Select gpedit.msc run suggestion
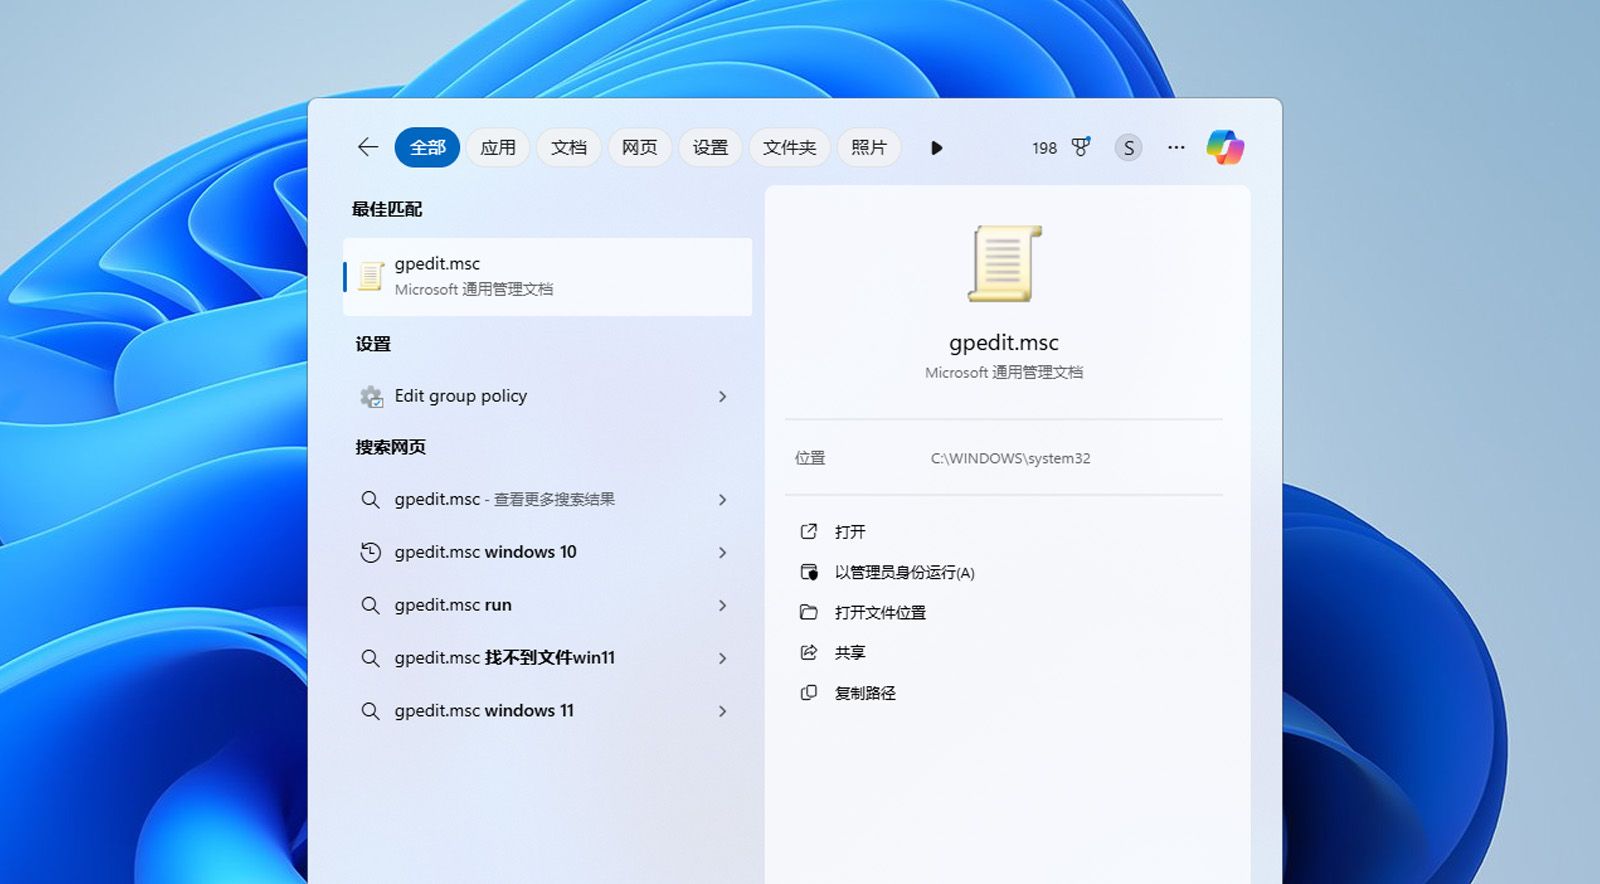 [x=547, y=605]
